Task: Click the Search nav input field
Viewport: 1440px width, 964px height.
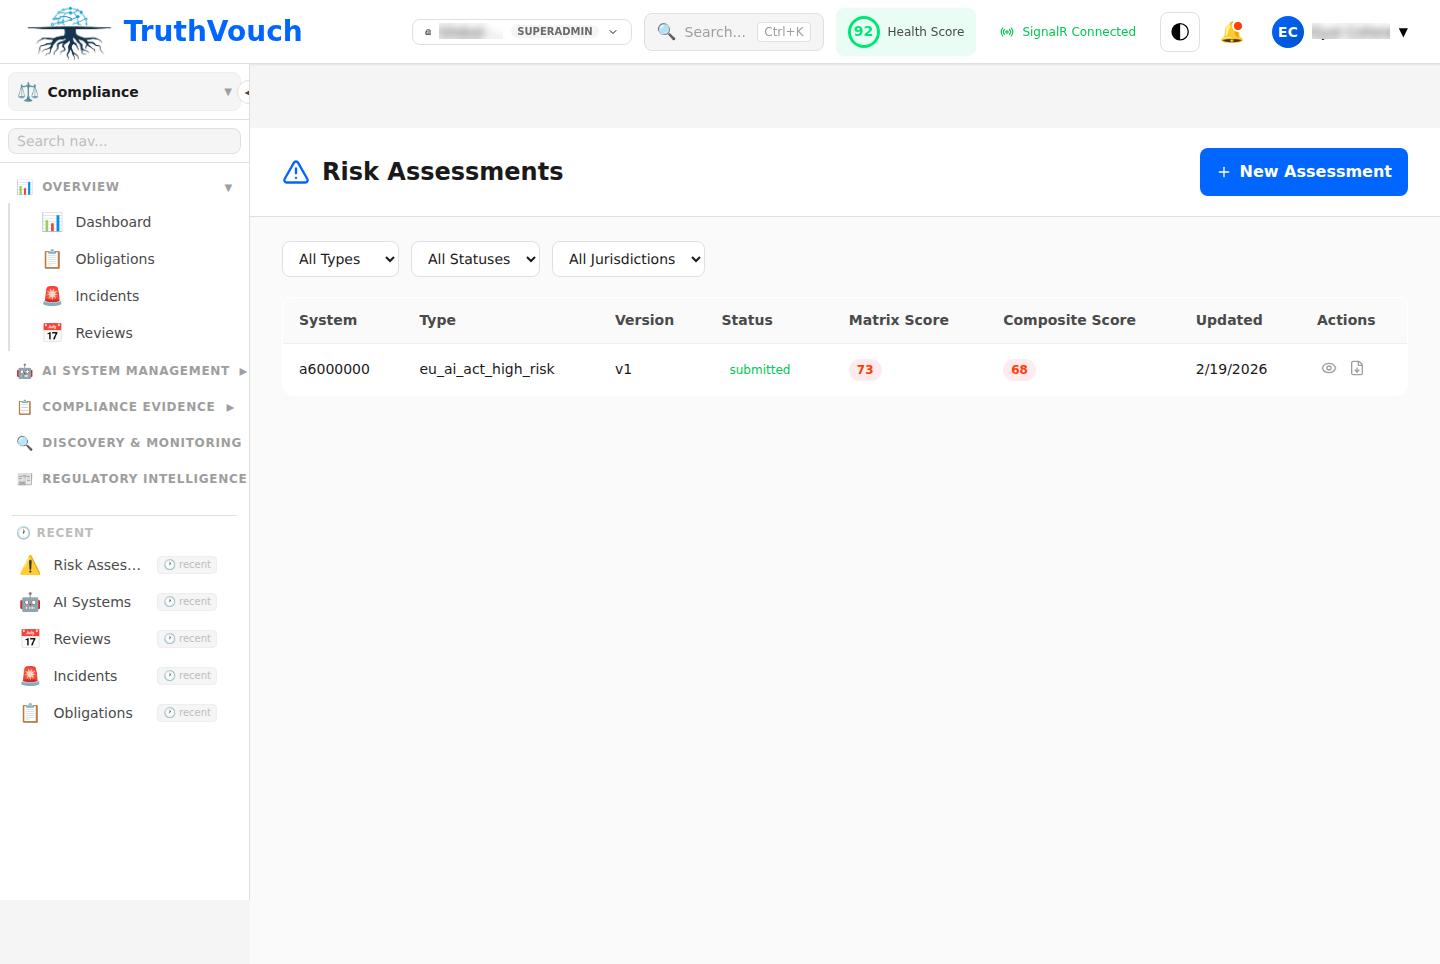Action: tap(124, 140)
